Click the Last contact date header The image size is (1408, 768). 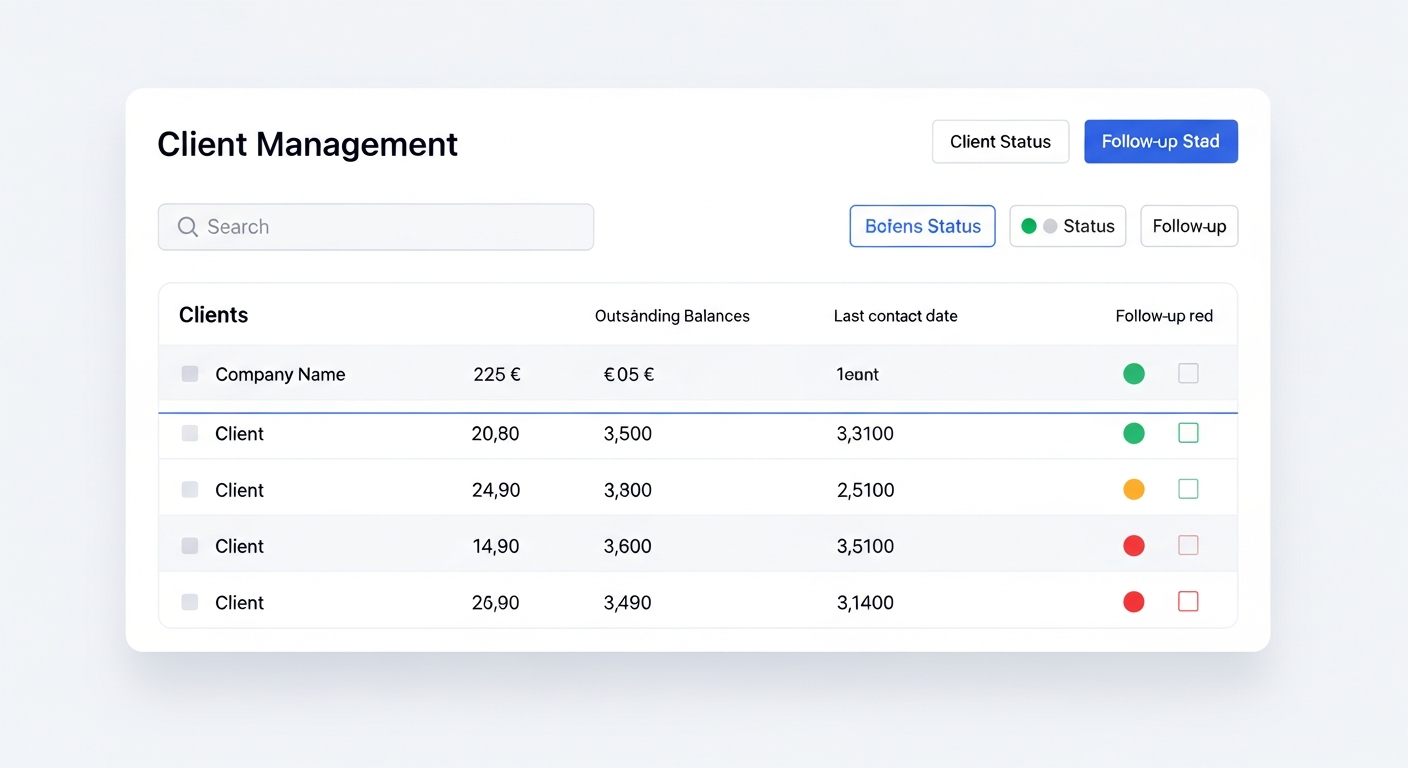[x=896, y=316]
